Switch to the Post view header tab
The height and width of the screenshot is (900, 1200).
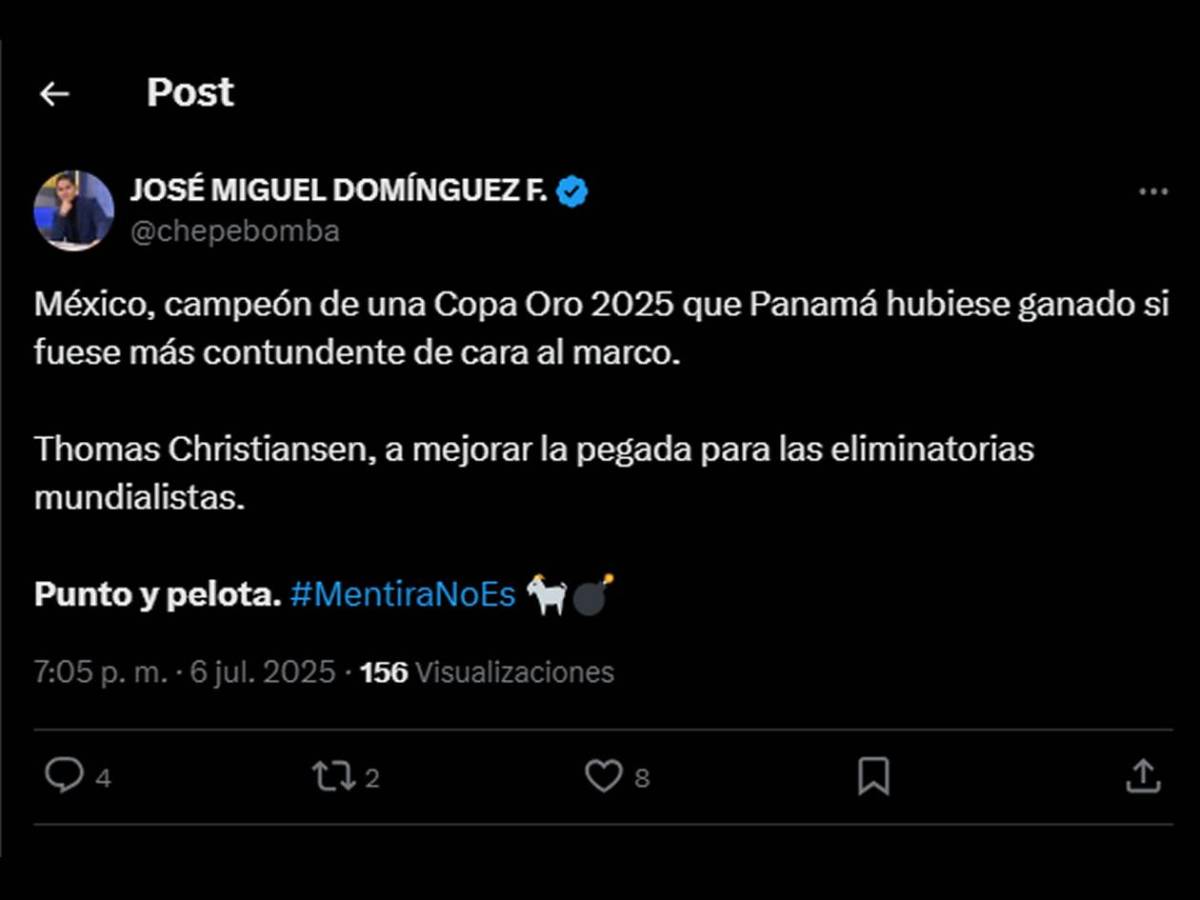tap(190, 92)
